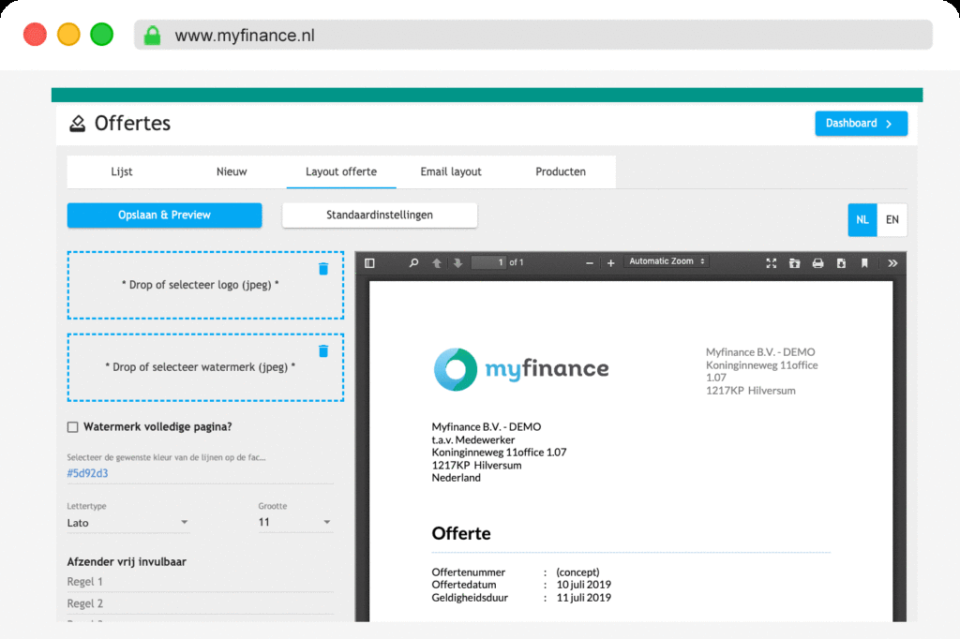
Task: Click the print icon in the PDF toolbar
Action: click(x=816, y=262)
